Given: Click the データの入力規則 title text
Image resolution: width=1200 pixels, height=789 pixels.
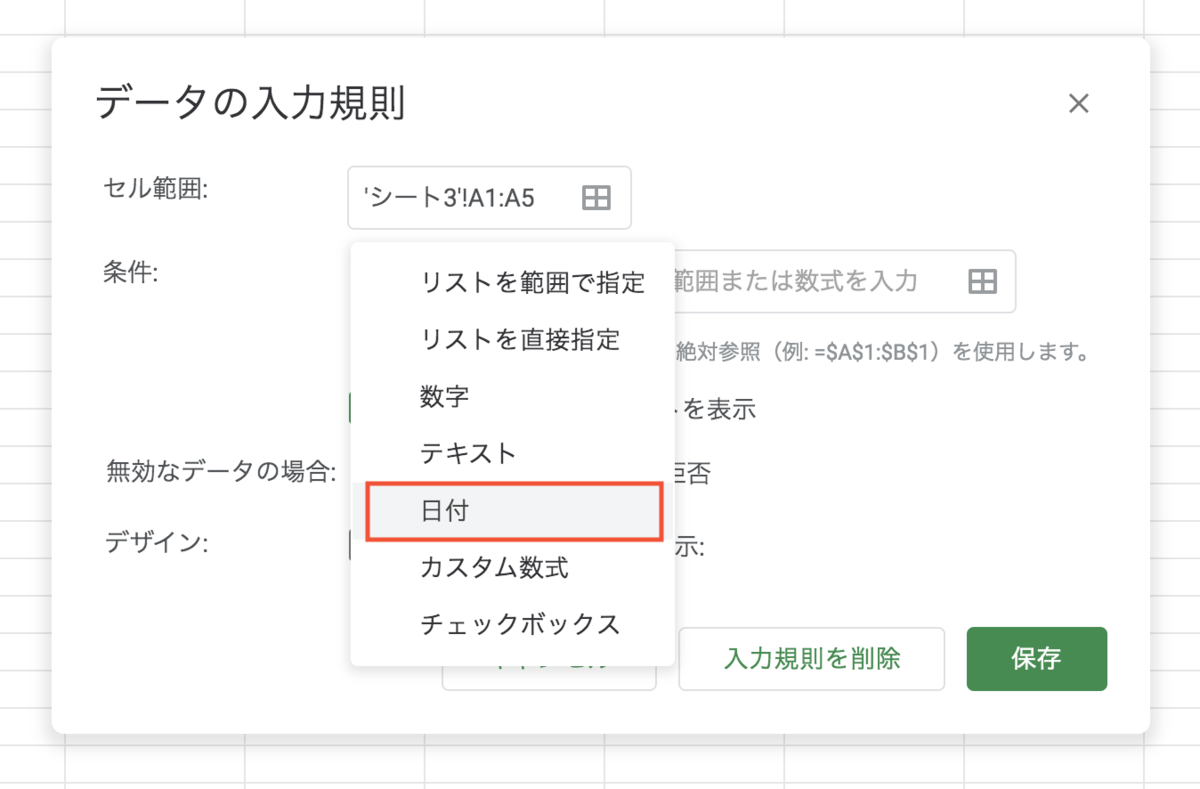Looking at the screenshot, I should [x=251, y=104].
